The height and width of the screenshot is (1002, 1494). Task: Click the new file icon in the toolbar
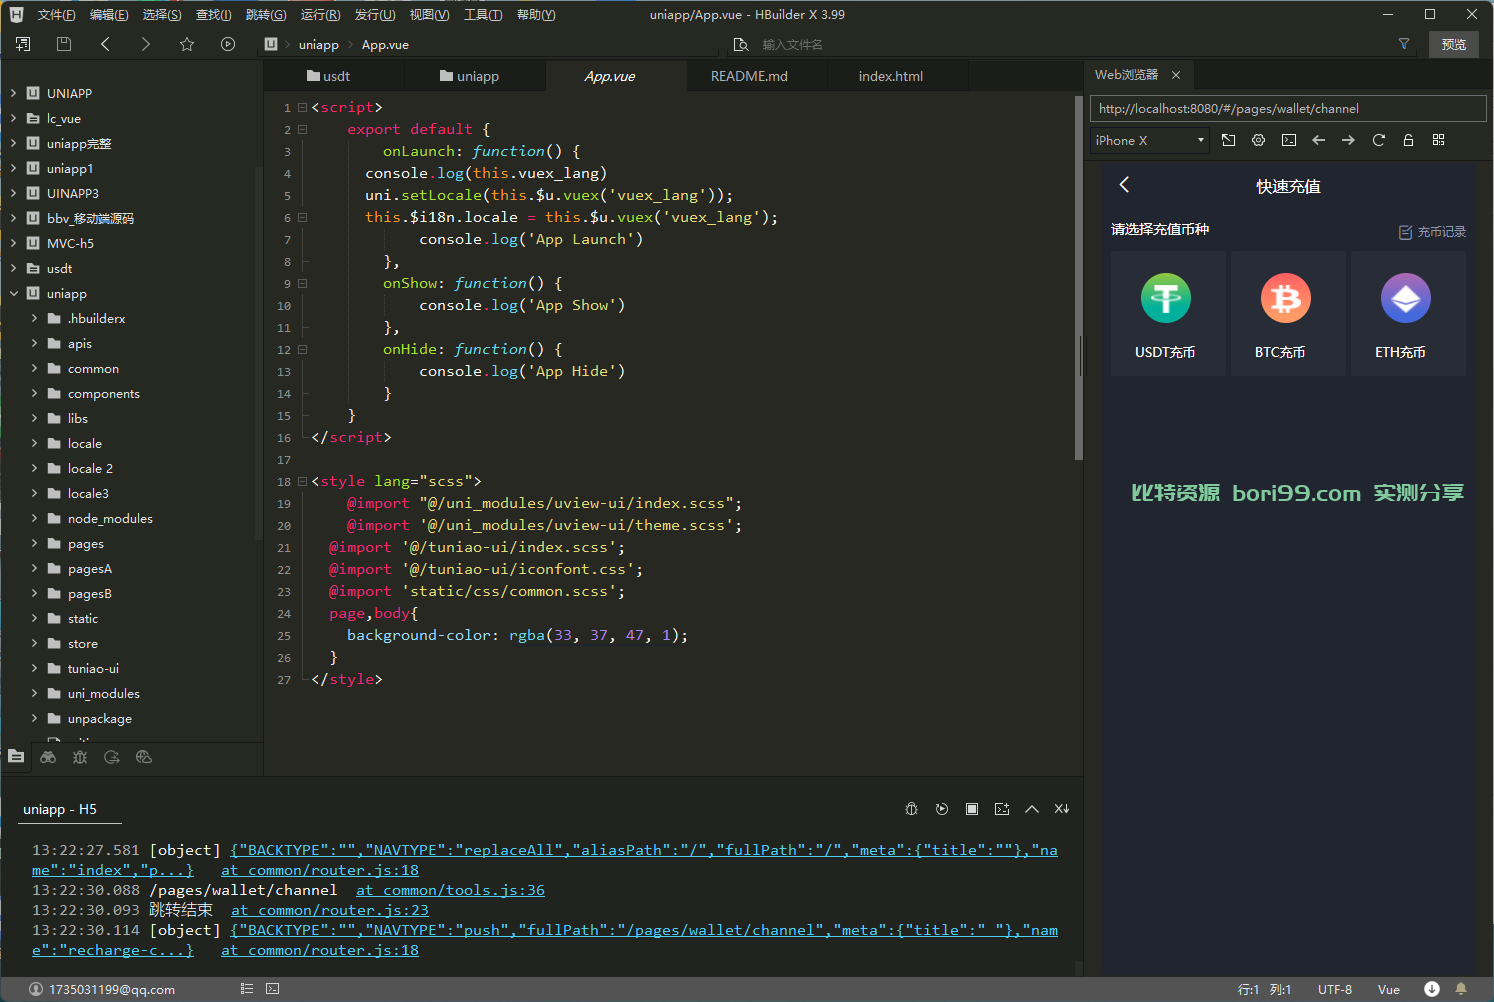[23, 44]
